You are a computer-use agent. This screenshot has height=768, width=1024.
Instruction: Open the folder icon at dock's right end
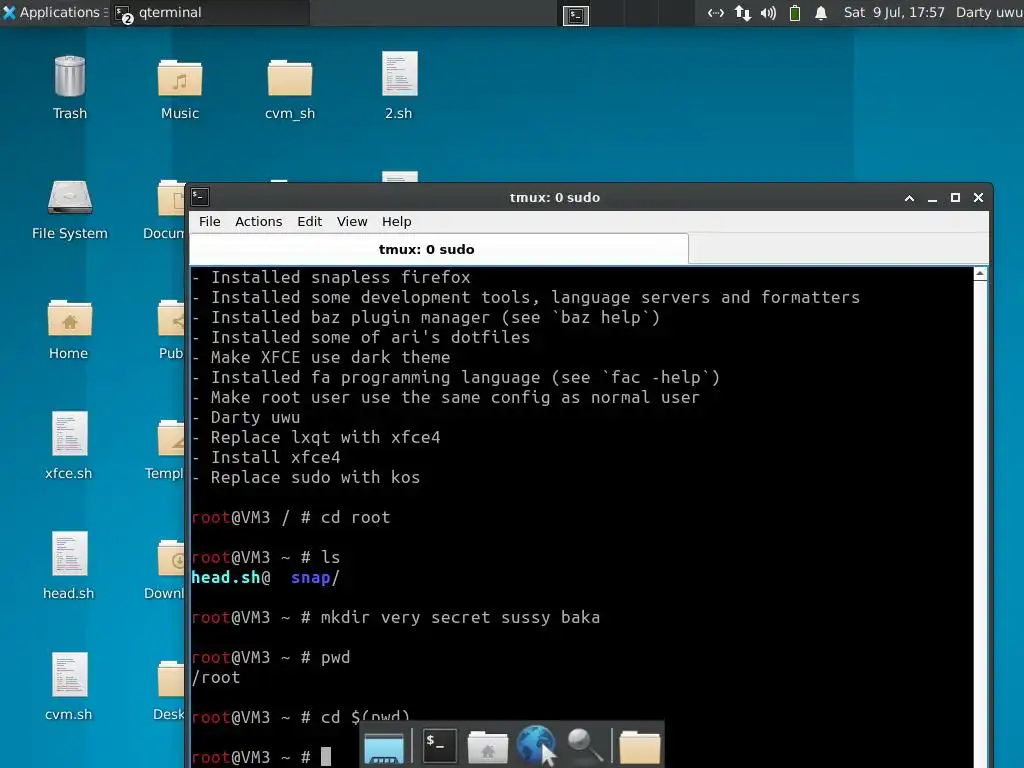(639, 746)
